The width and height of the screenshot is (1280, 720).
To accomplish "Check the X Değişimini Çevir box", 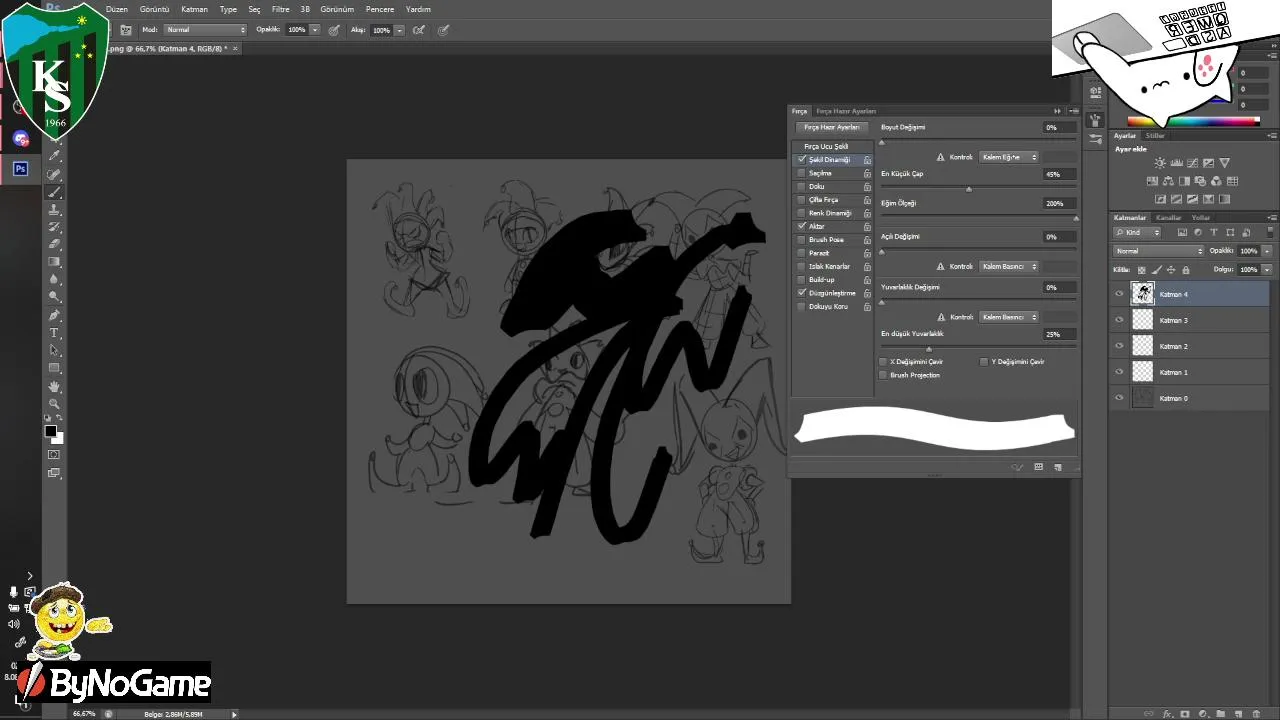I will [x=883, y=362].
